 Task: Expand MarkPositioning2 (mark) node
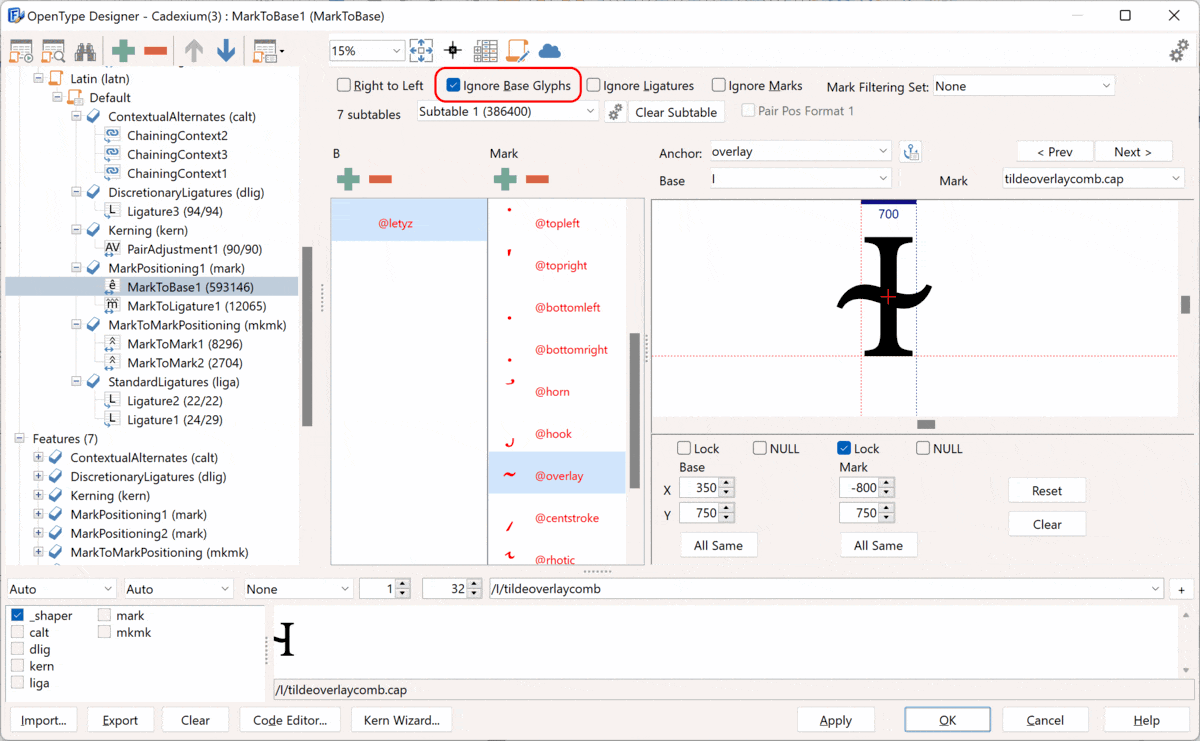tap(39, 534)
